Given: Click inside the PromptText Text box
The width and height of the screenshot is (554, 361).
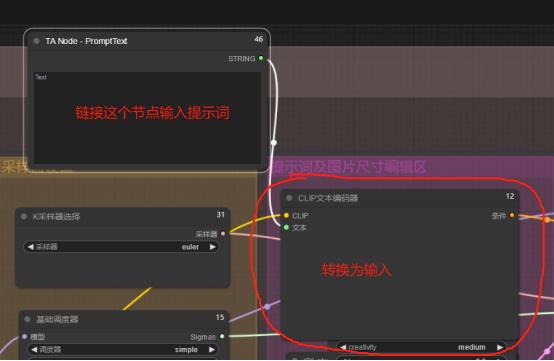Looking at the screenshot, I should 147,118.
